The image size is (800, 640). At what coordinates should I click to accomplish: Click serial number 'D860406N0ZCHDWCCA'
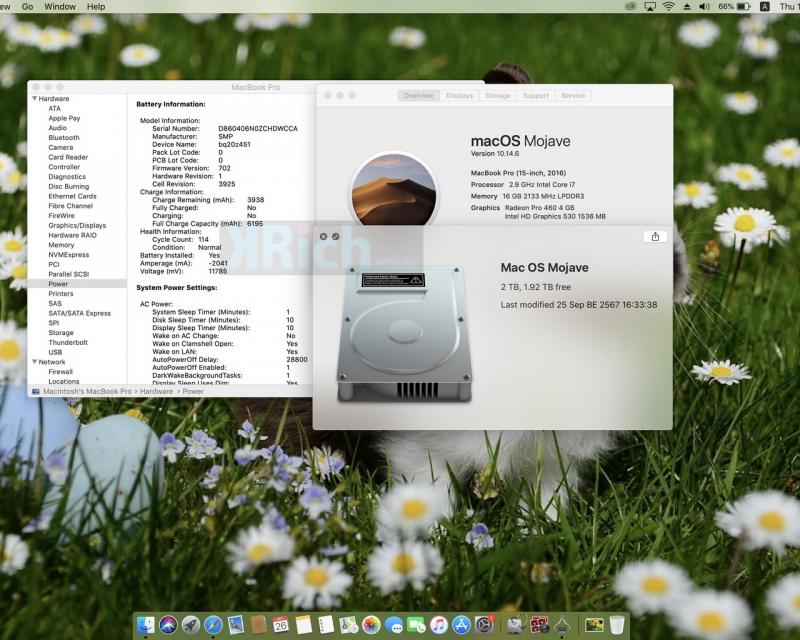258,129
